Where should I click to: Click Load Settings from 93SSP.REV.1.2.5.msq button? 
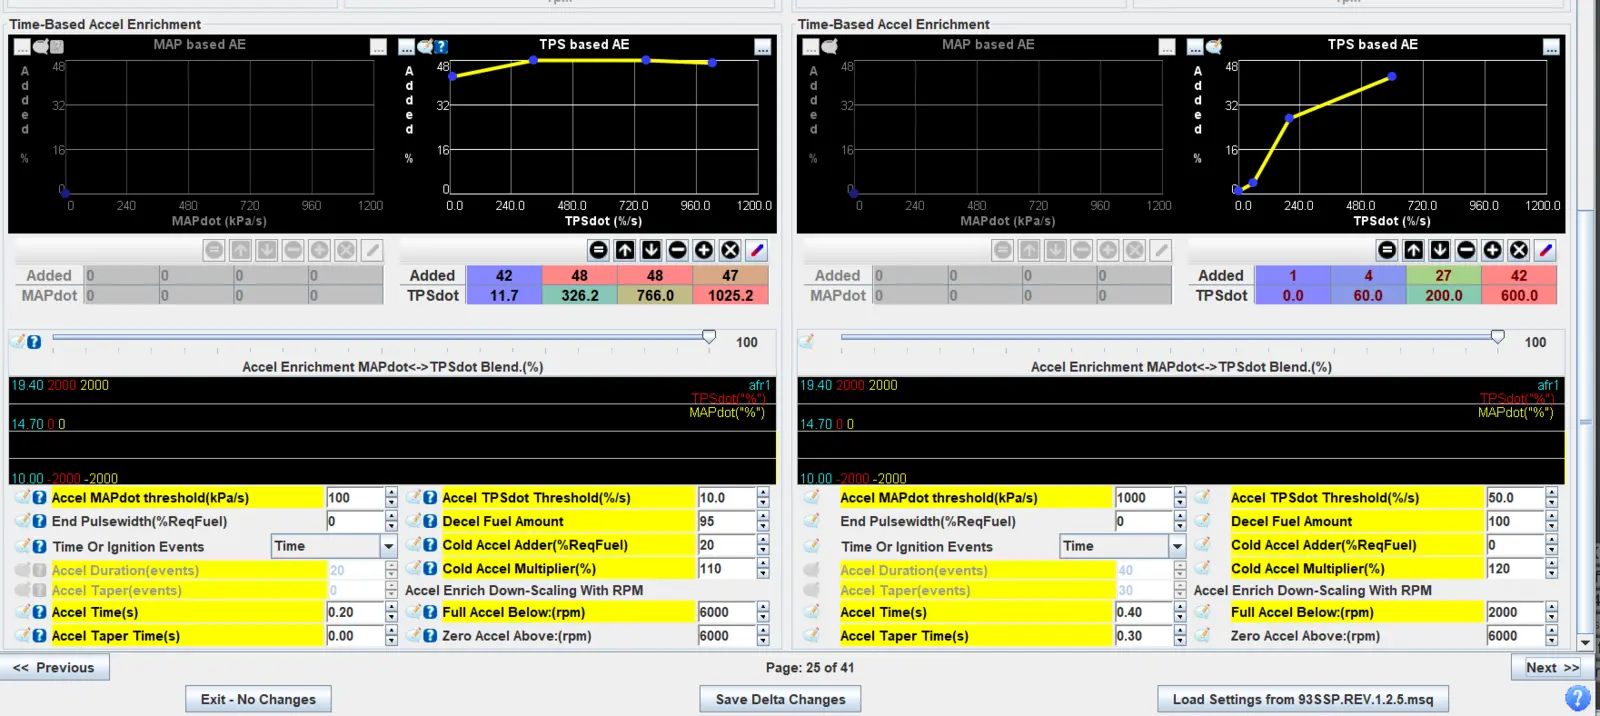1303,699
